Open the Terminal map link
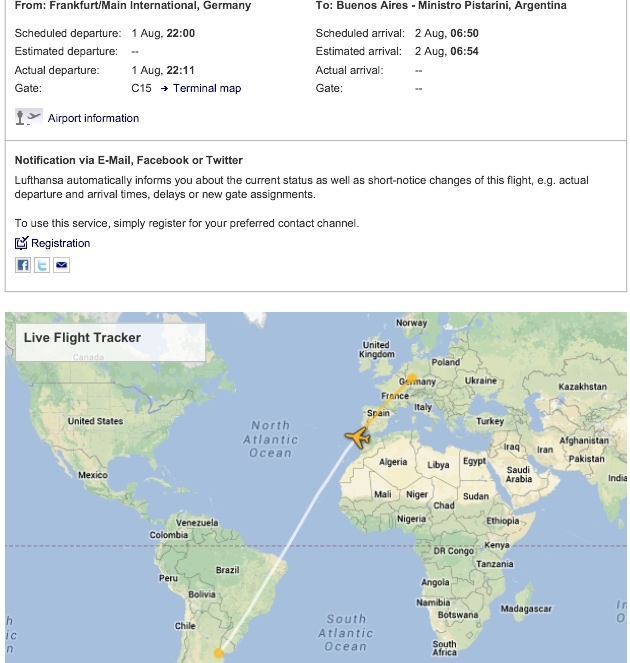 pyautogui.click(x=207, y=88)
